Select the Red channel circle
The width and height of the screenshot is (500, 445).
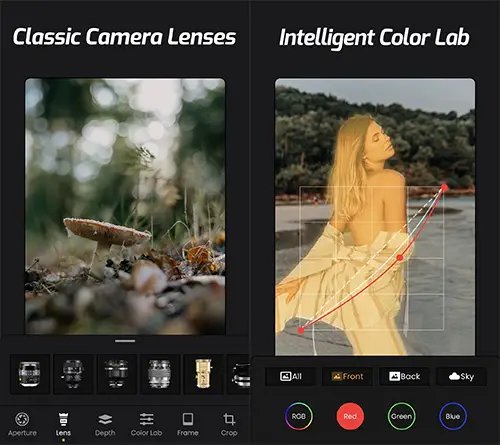(350, 416)
